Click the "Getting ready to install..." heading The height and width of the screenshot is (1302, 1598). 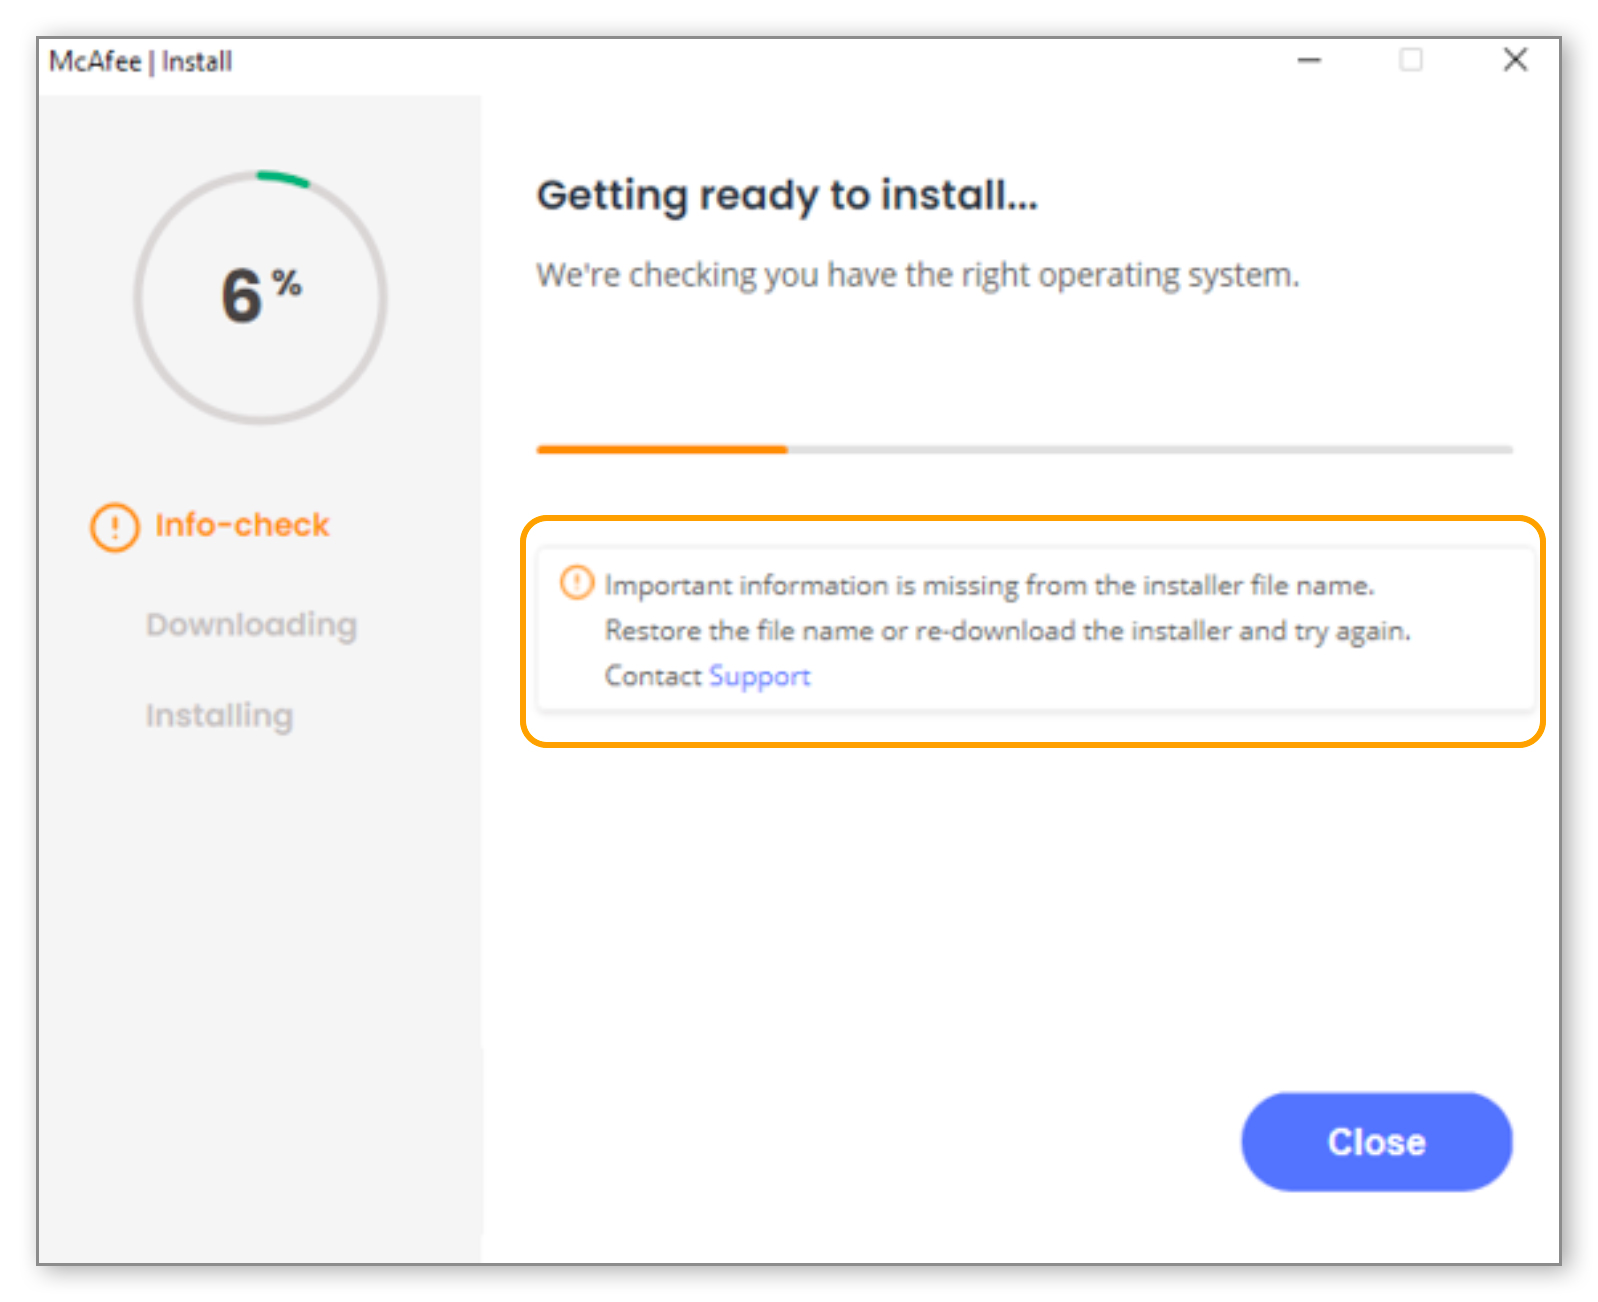click(787, 195)
